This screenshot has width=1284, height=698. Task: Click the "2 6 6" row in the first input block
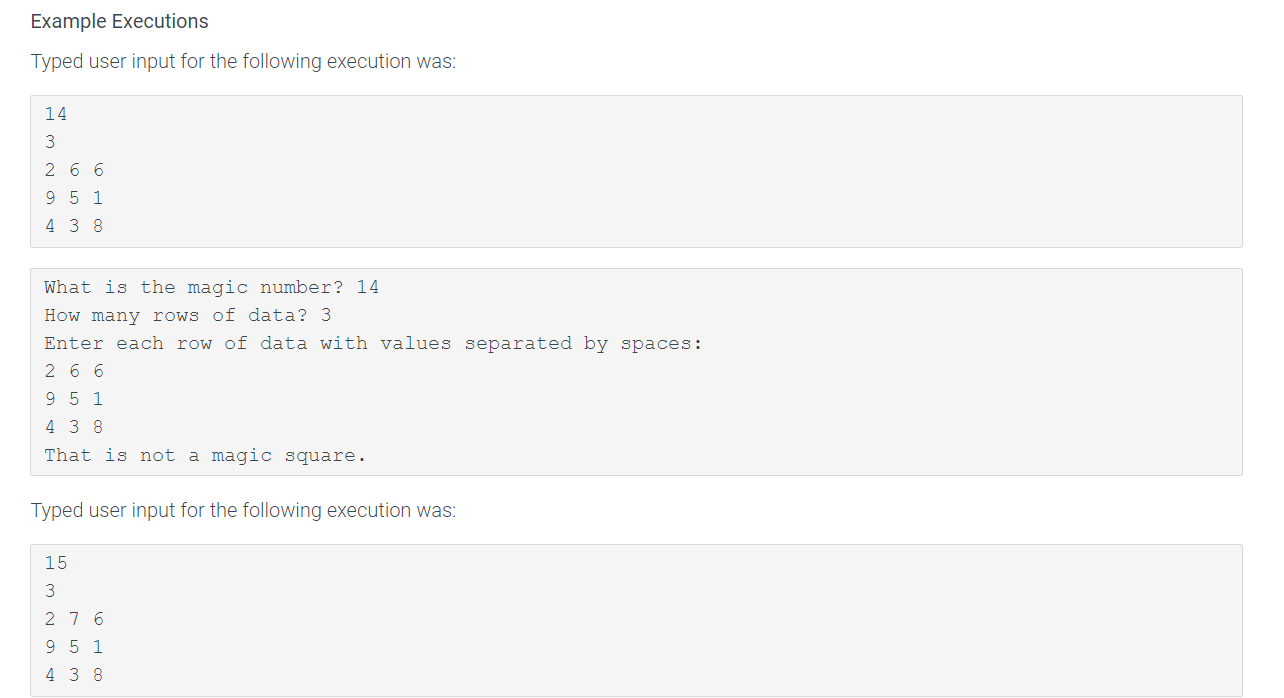[74, 170]
